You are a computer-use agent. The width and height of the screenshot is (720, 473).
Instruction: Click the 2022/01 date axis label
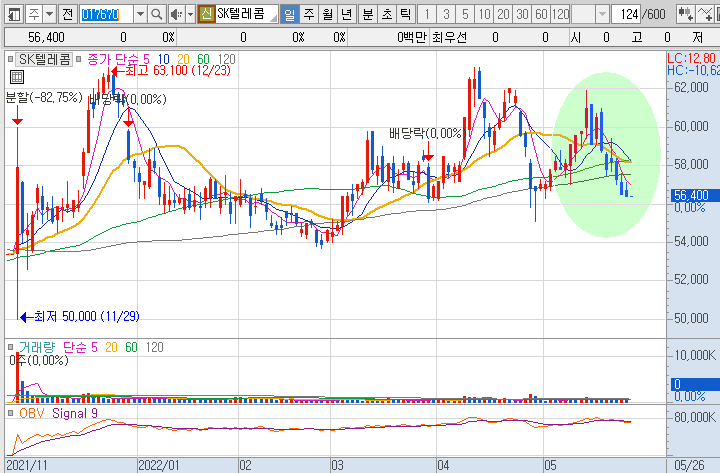pos(159,466)
